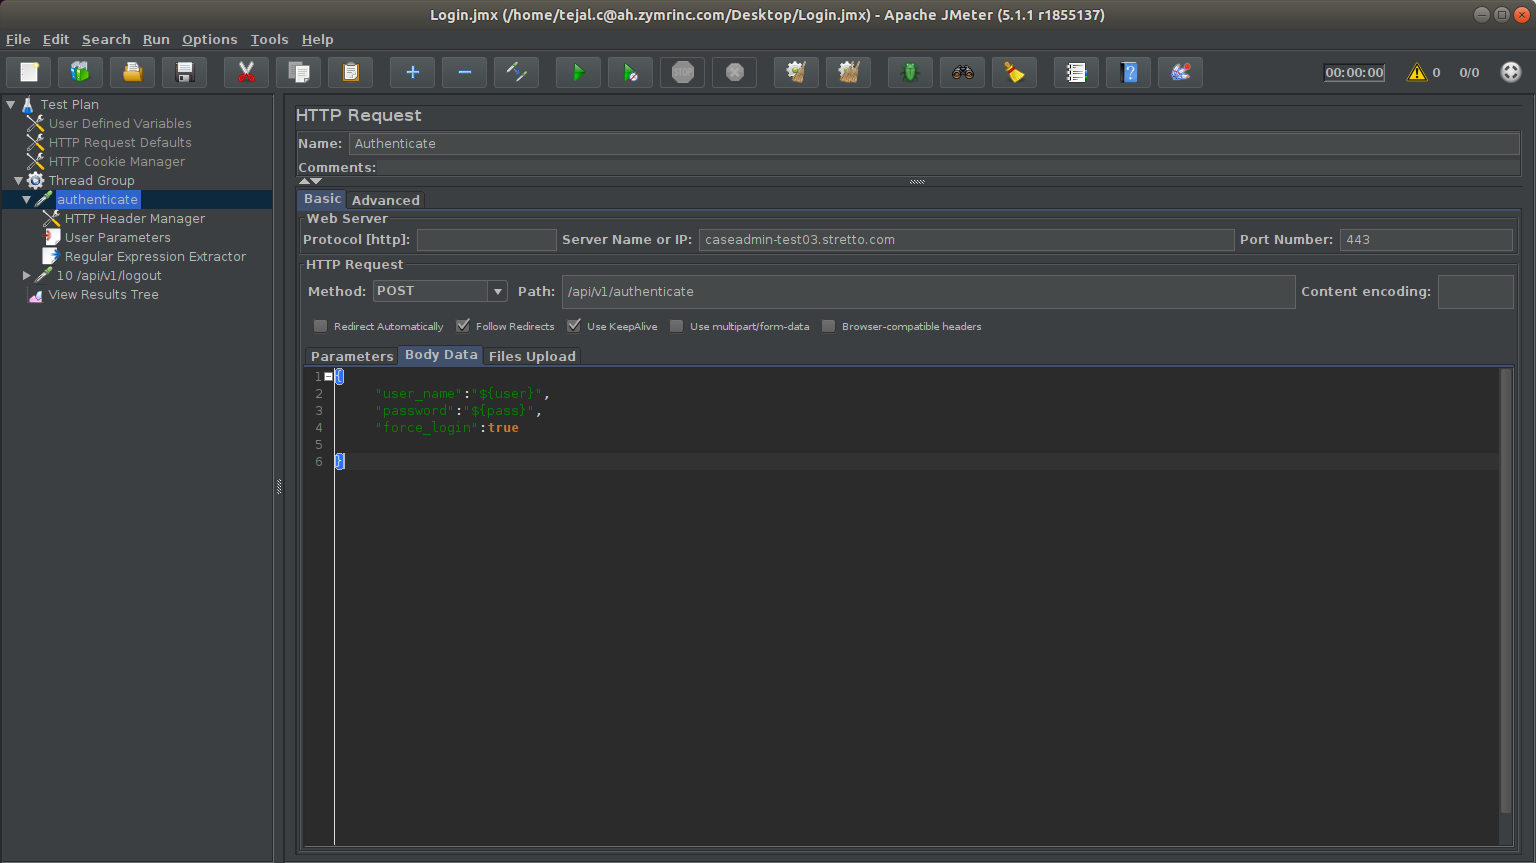Uncheck Use KeepAlive checkbox

click(x=574, y=326)
